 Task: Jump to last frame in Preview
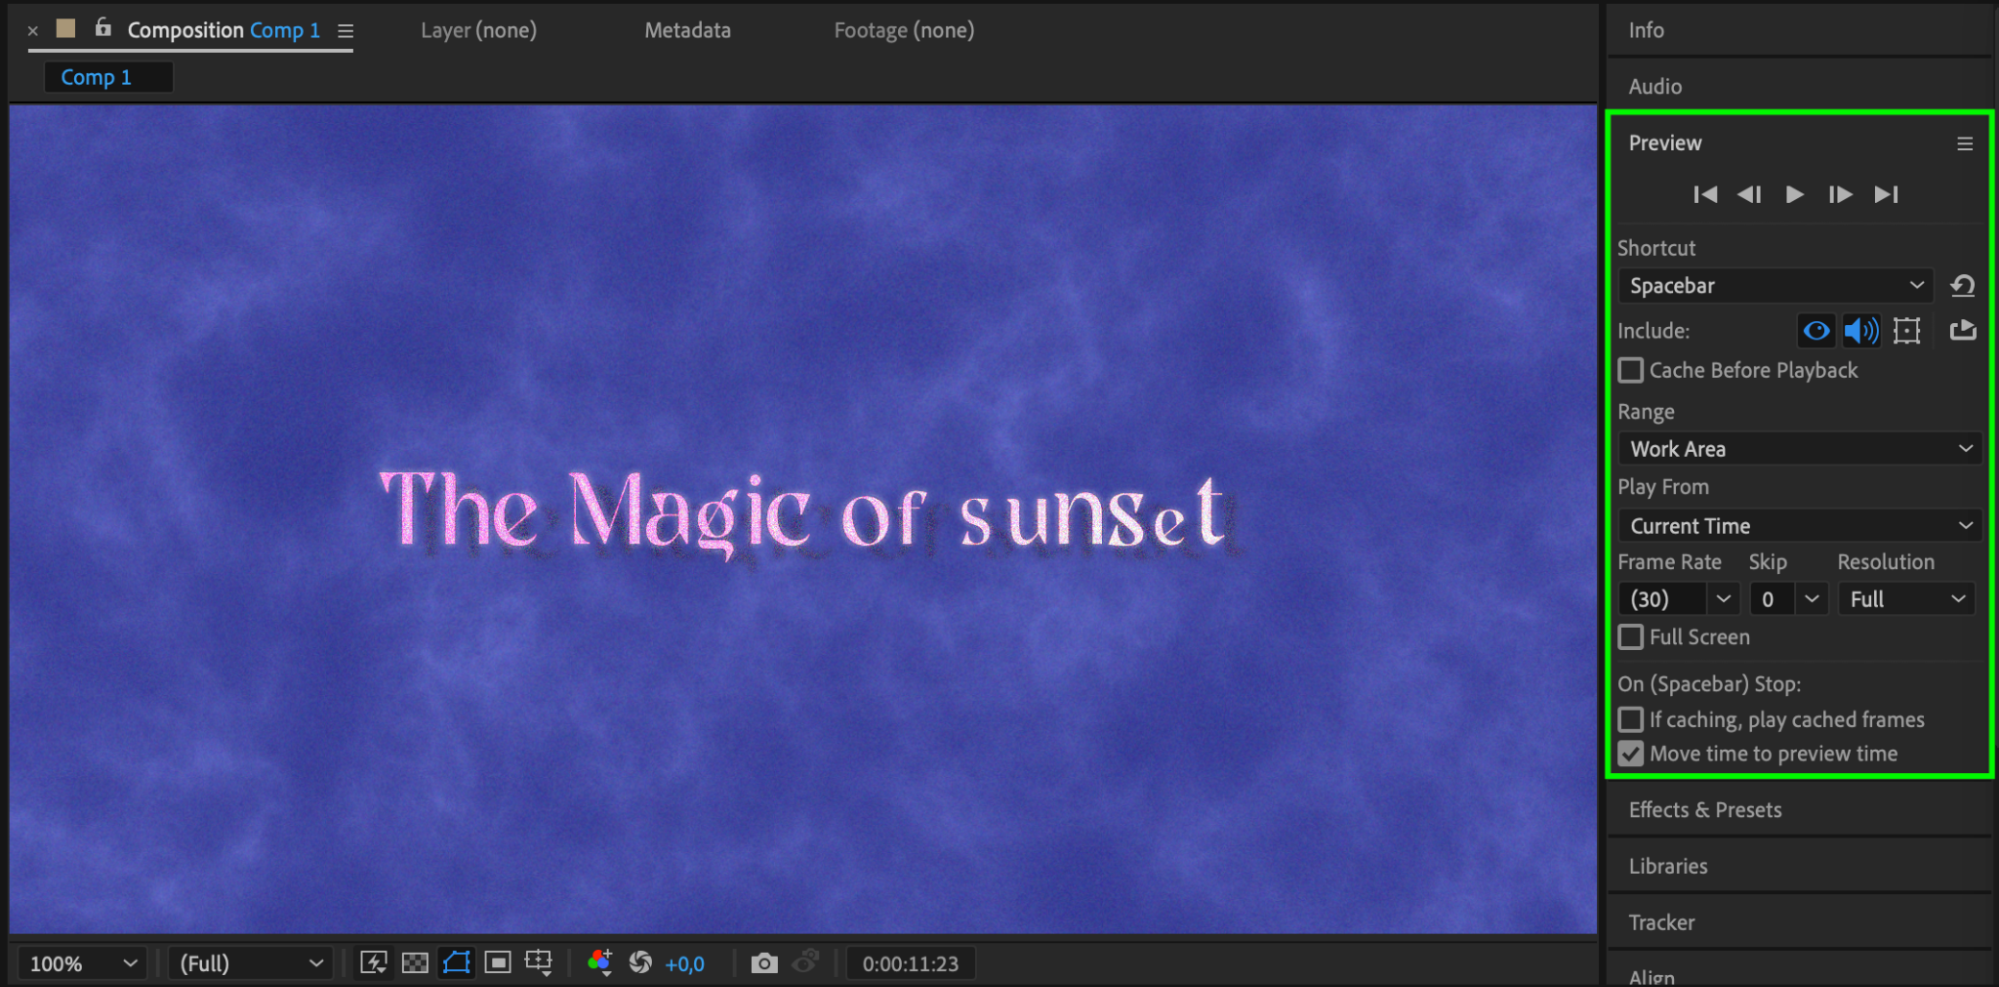click(1886, 194)
